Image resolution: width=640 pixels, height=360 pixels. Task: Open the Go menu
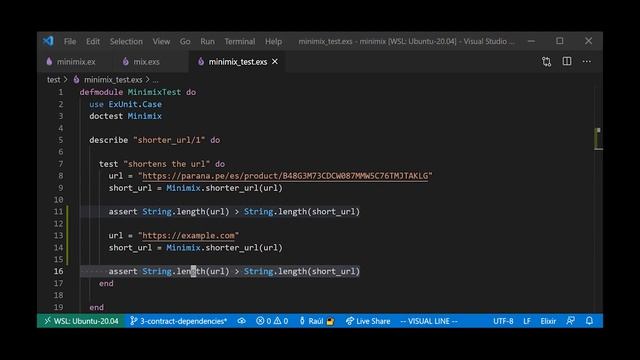click(x=185, y=41)
